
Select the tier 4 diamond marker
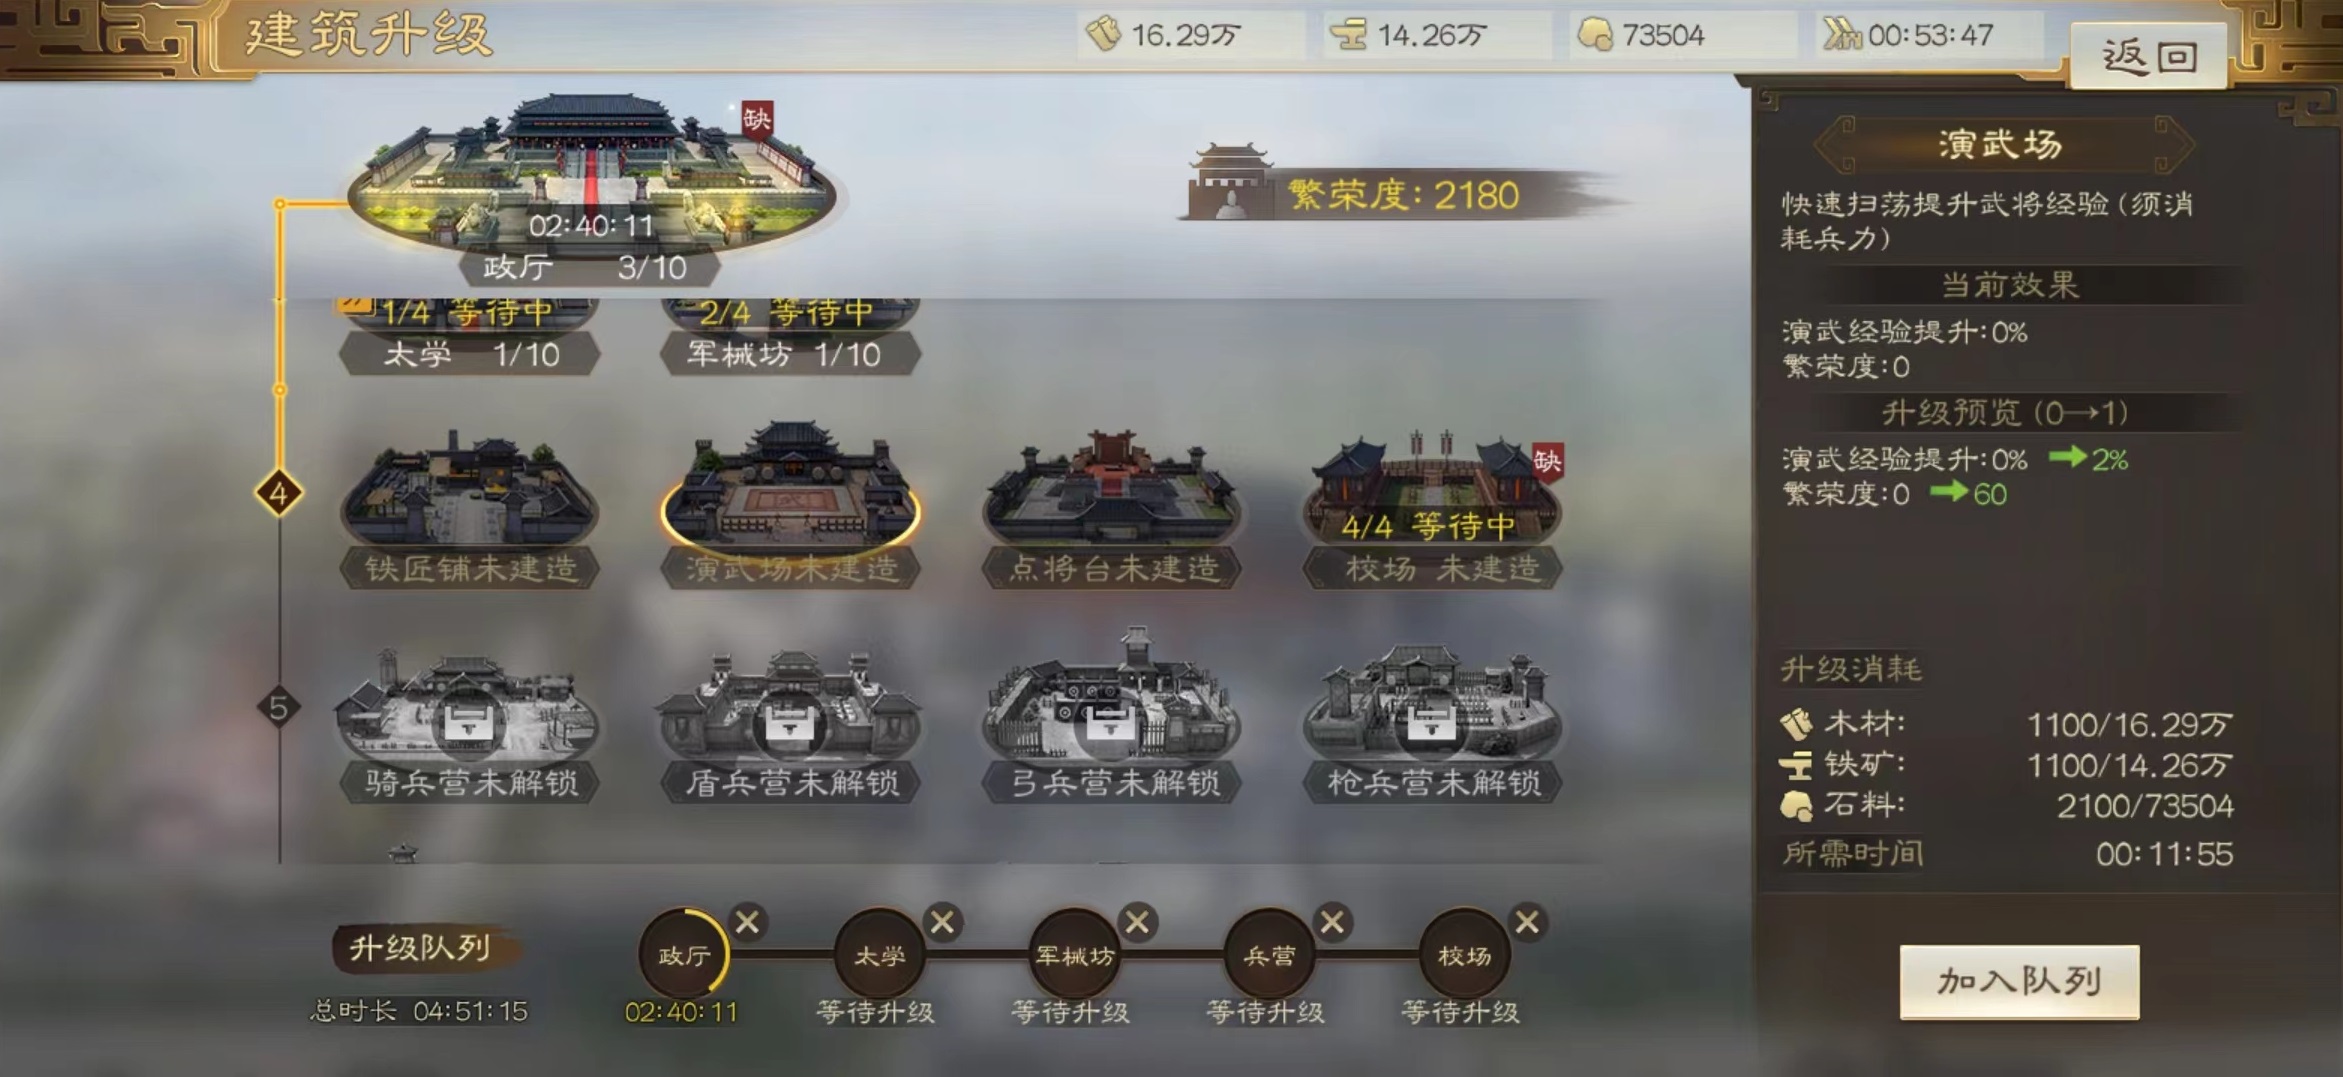(x=279, y=493)
